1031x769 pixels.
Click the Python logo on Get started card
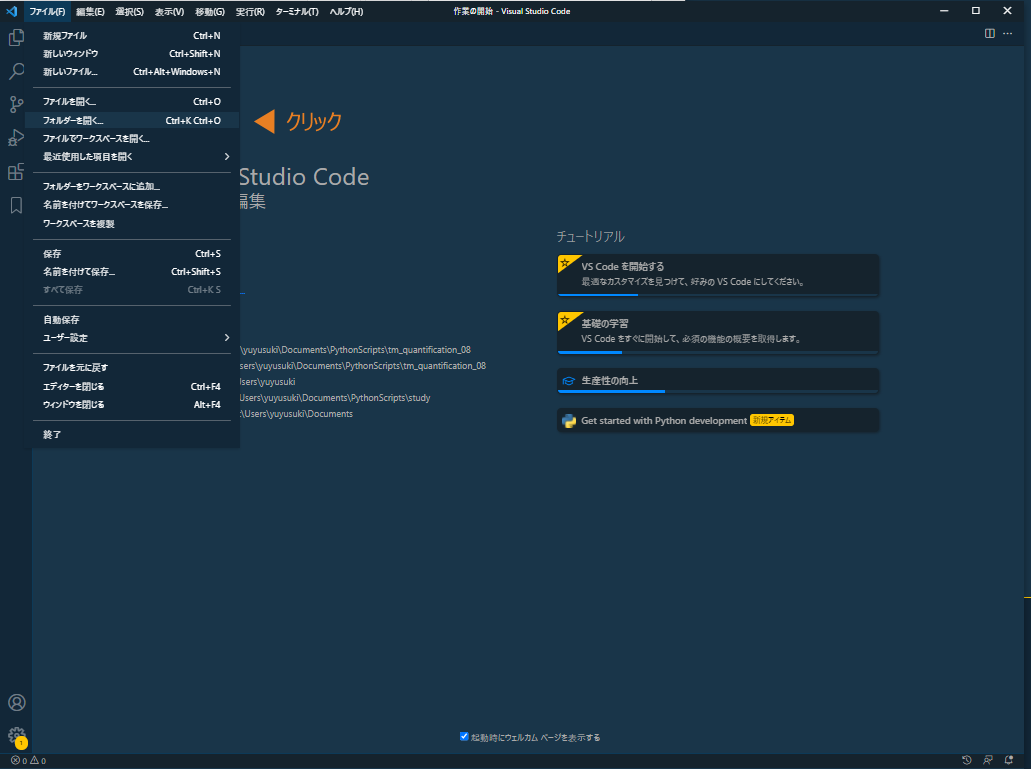pos(569,421)
